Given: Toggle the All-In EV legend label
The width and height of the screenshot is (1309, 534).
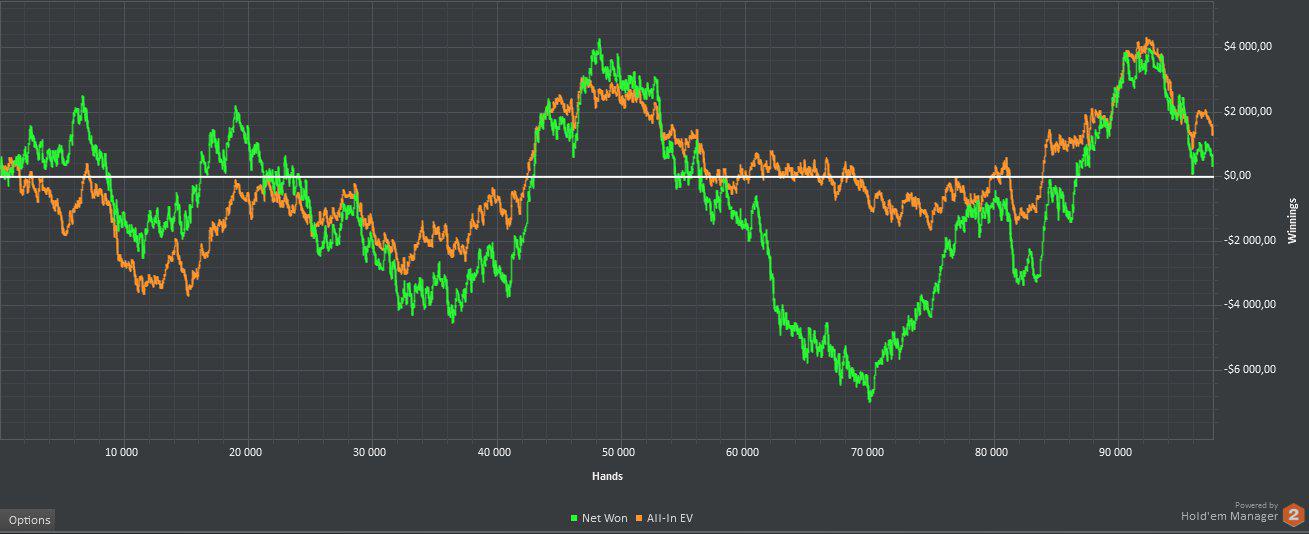Looking at the screenshot, I should pyautogui.click(x=669, y=518).
